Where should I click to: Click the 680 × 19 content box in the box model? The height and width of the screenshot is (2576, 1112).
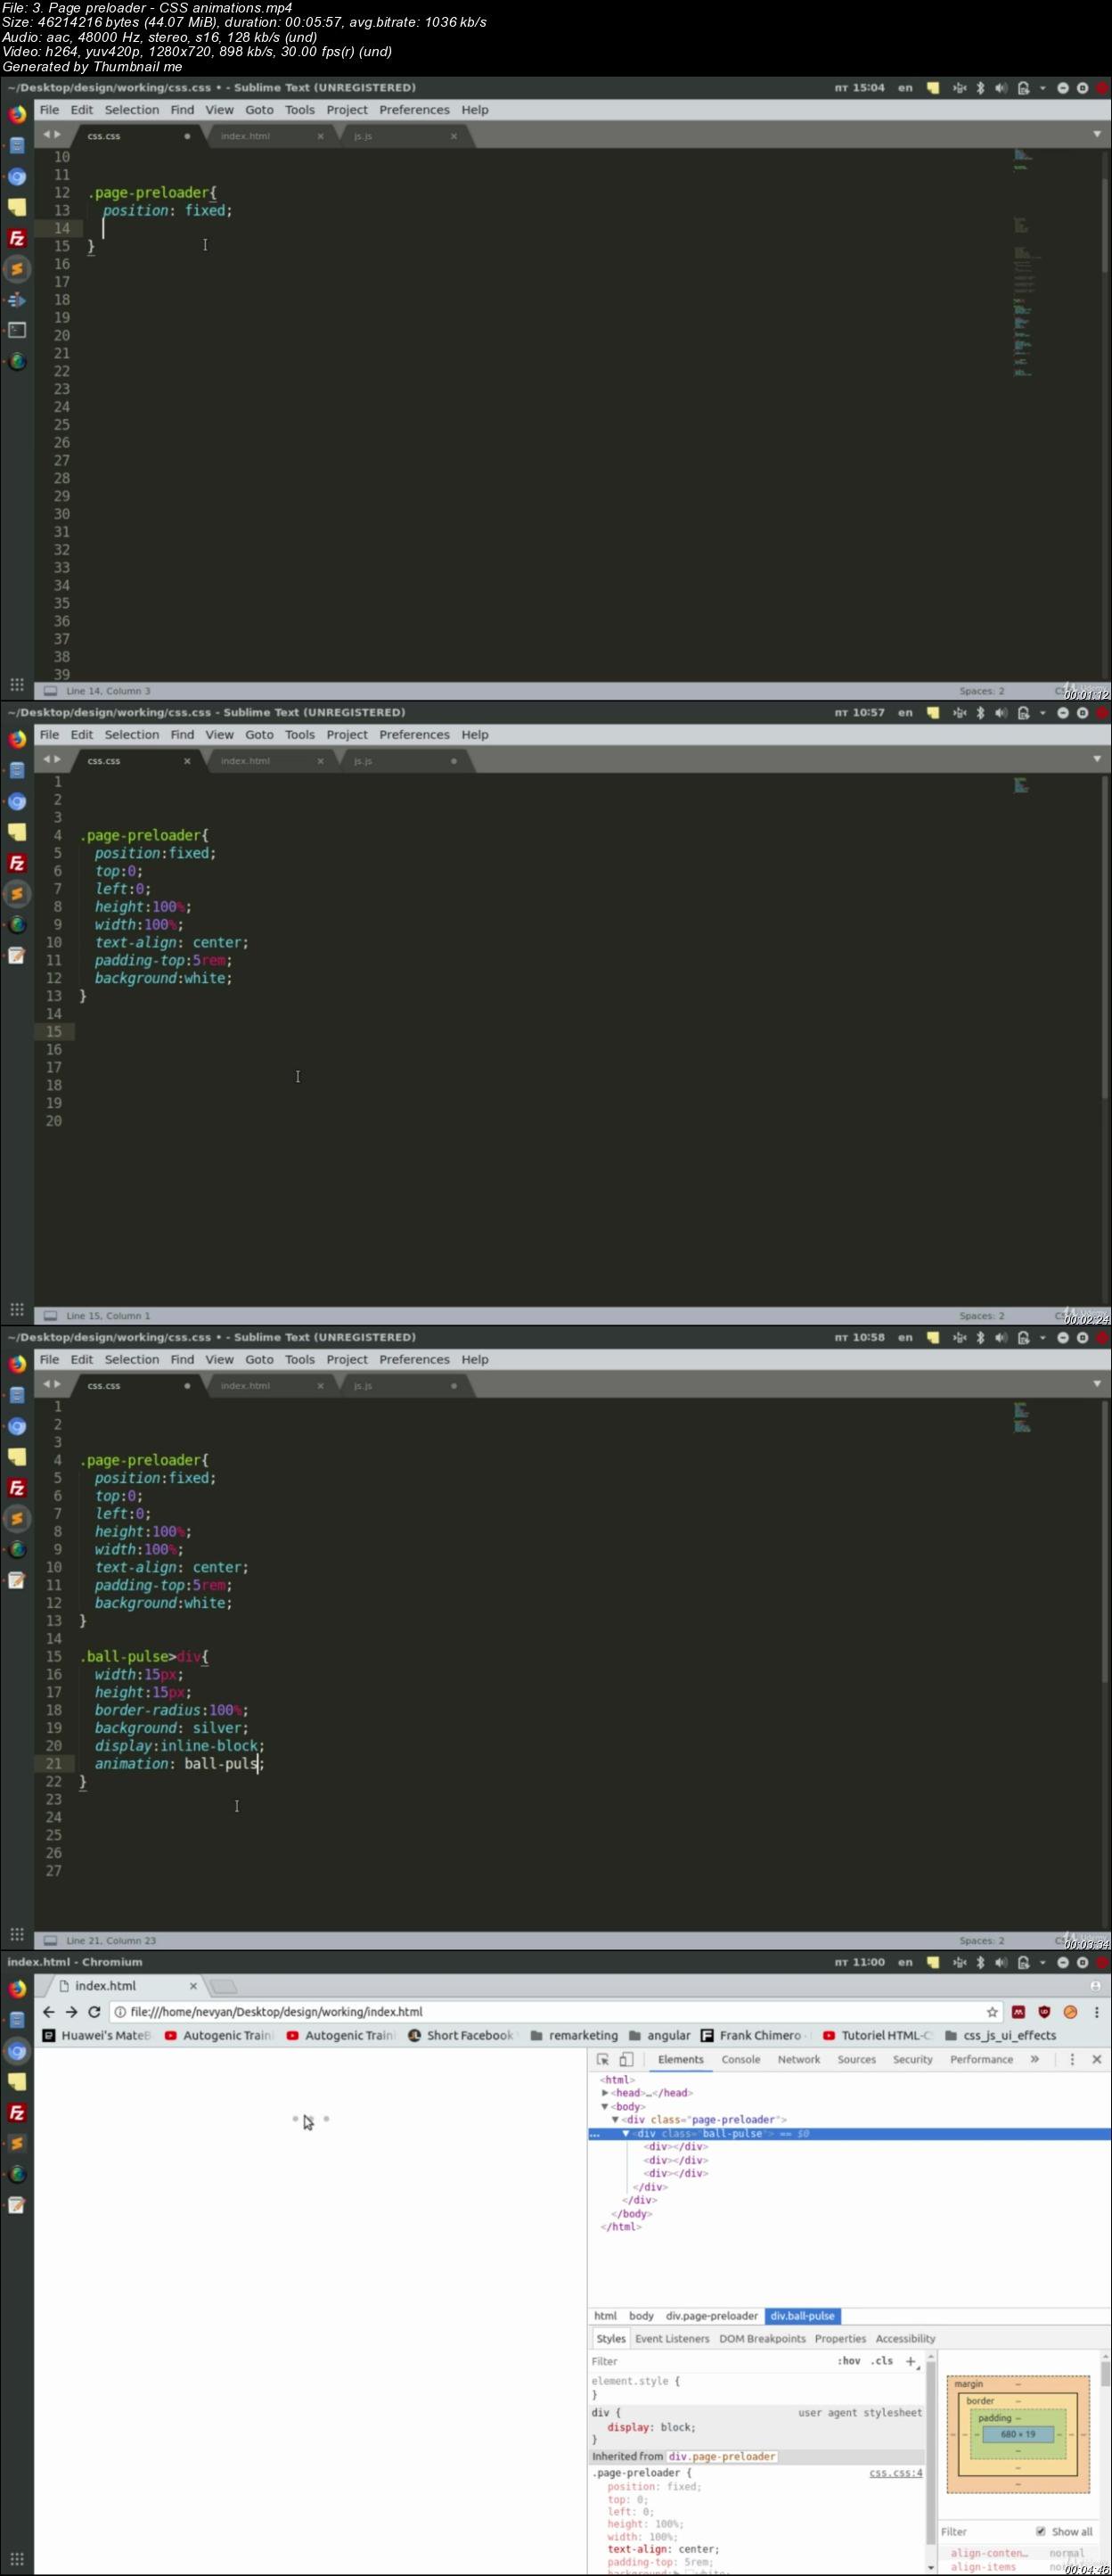(x=1018, y=2433)
